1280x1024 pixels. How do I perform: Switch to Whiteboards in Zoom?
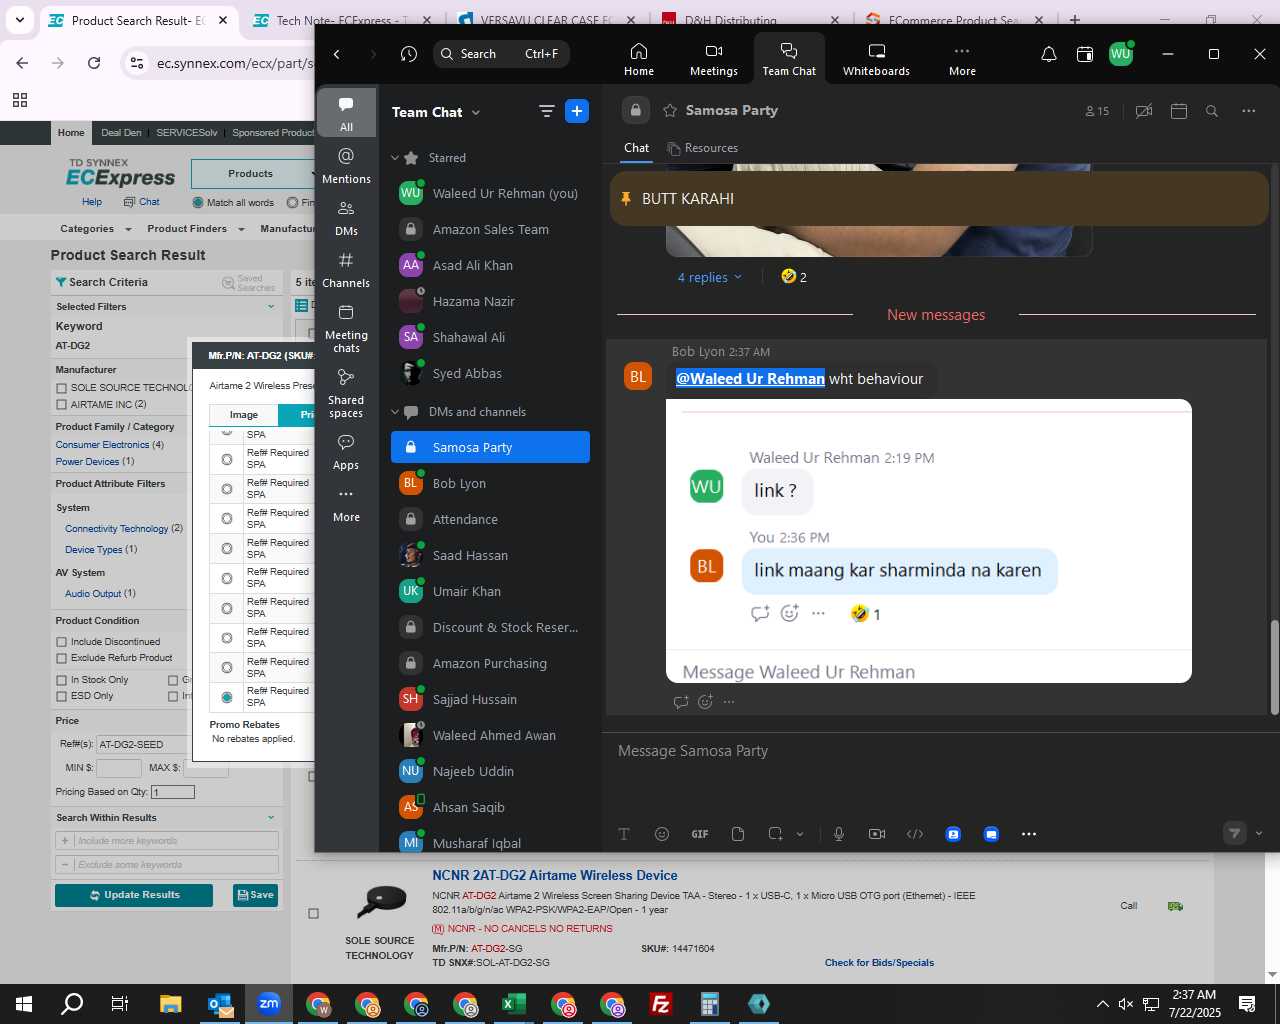(x=876, y=59)
